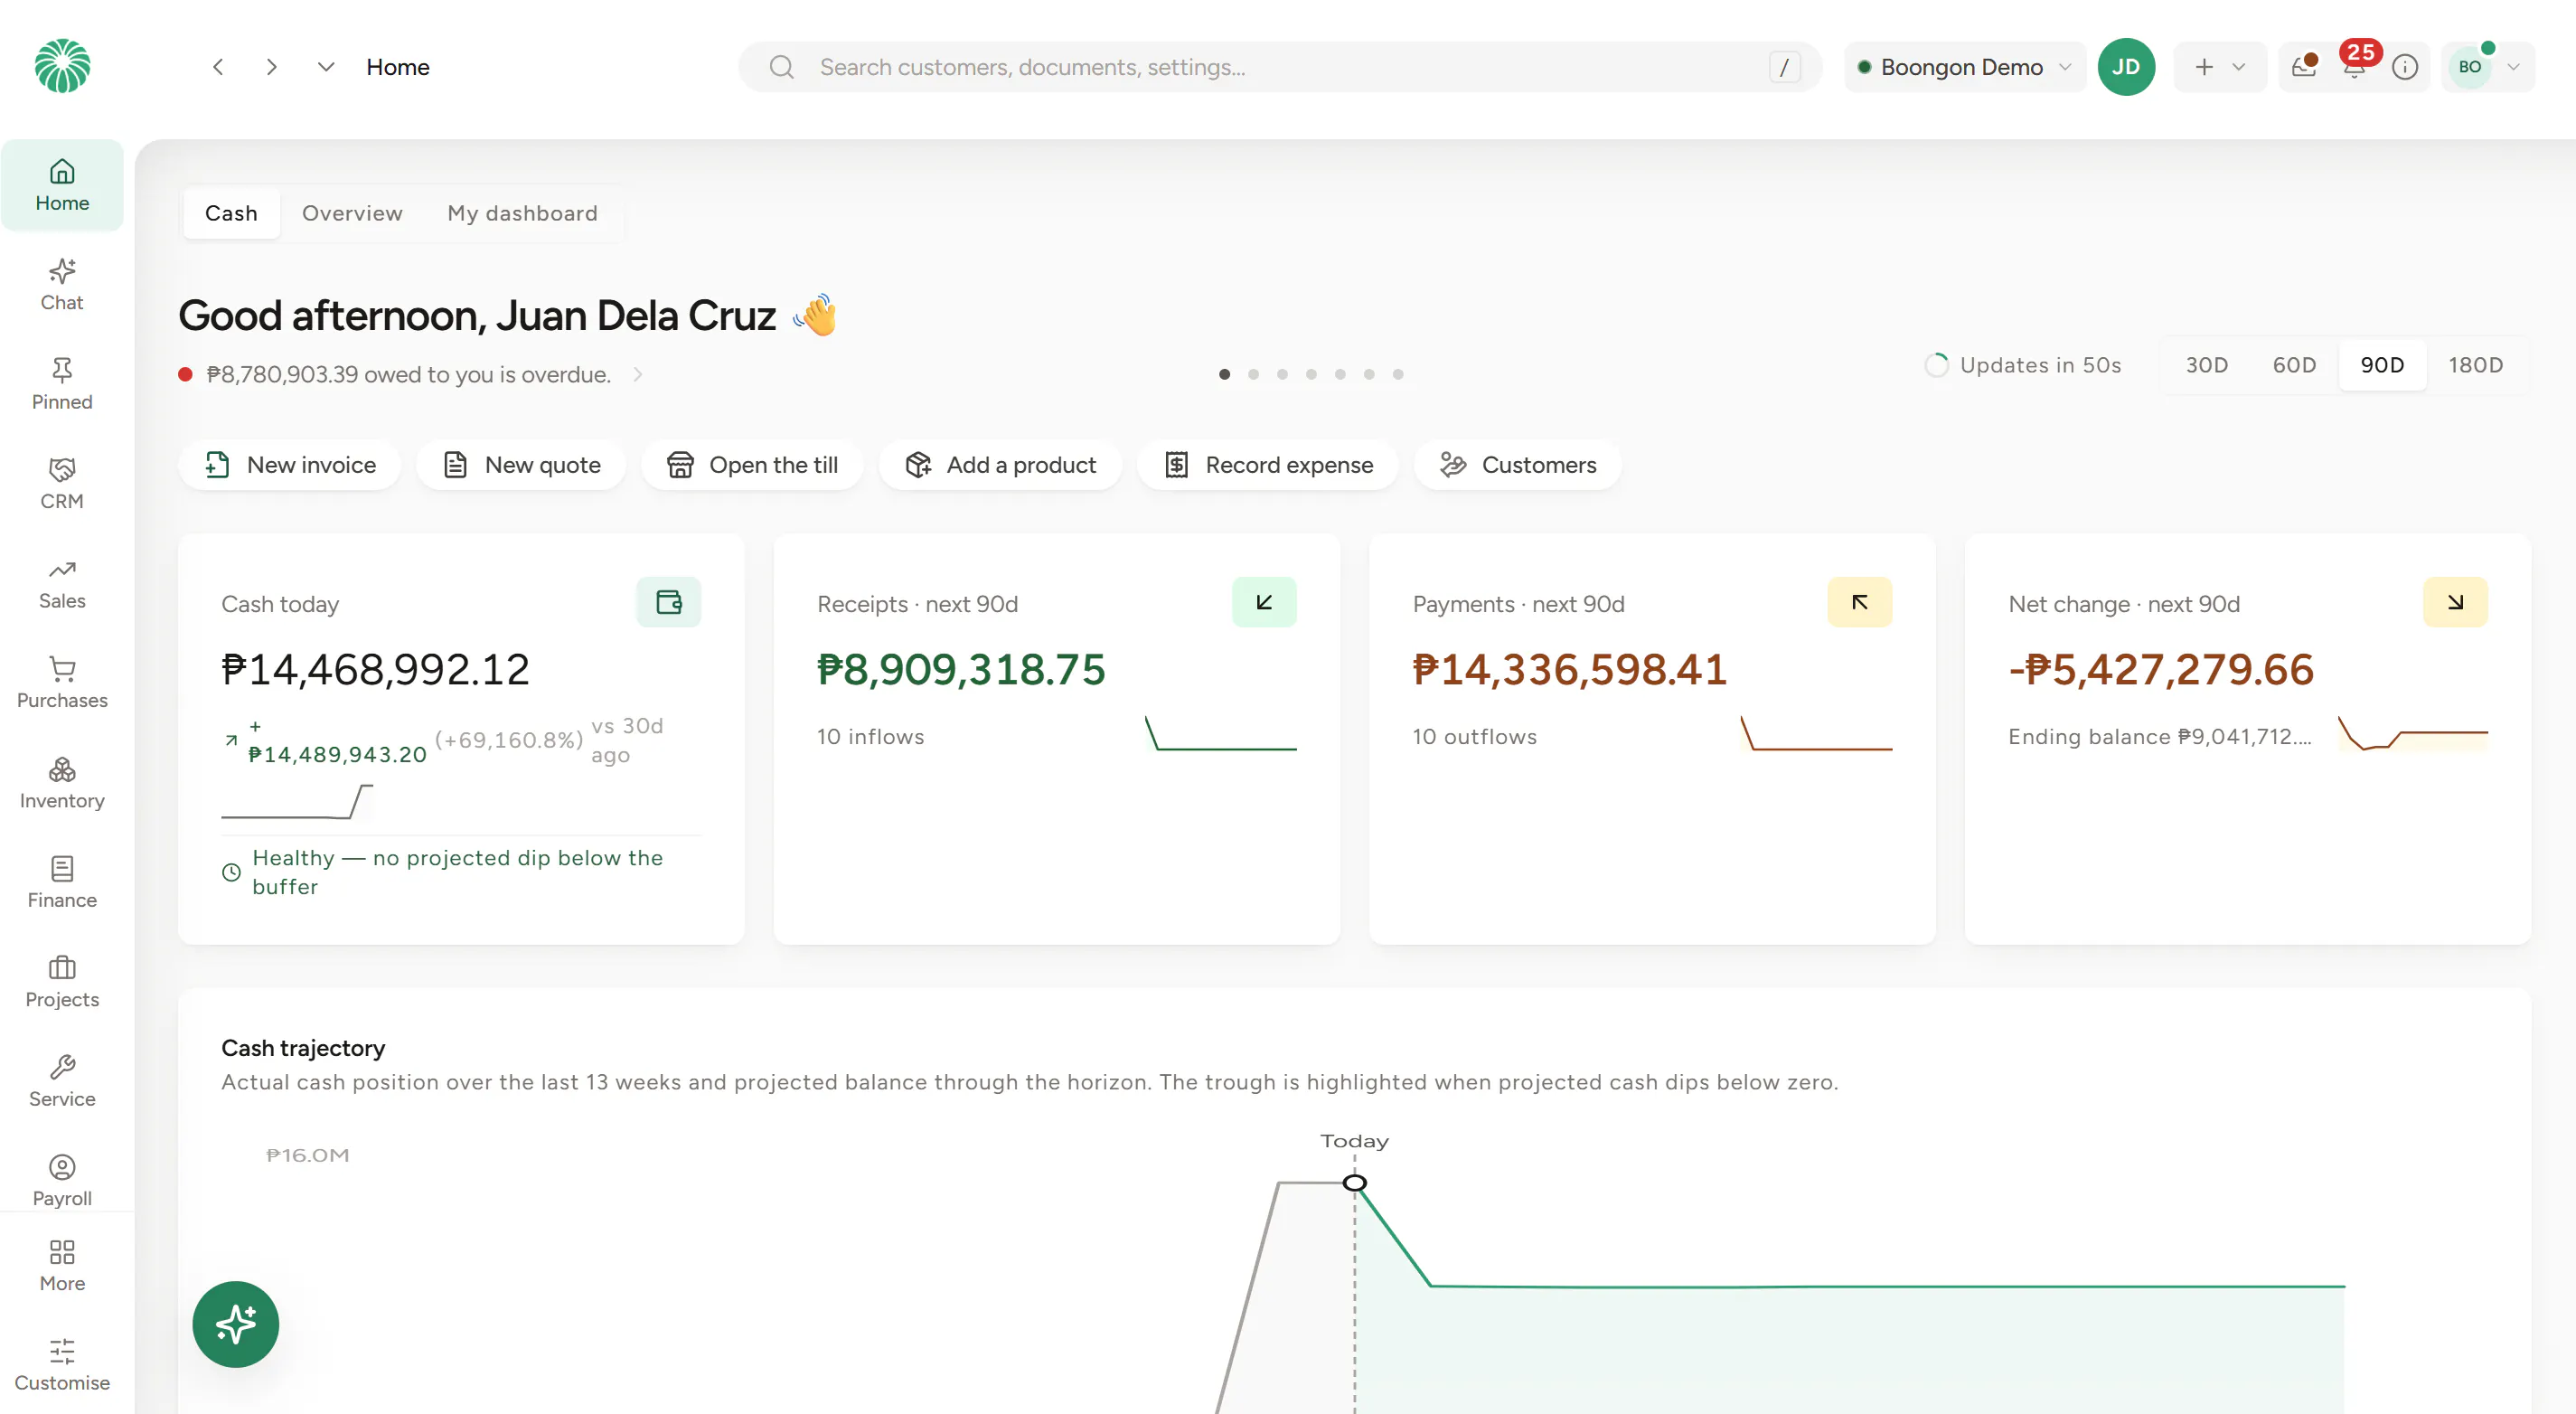Viewport: 2576px width, 1414px height.
Task: Open the Service module
Action: tap(62, 1081)
